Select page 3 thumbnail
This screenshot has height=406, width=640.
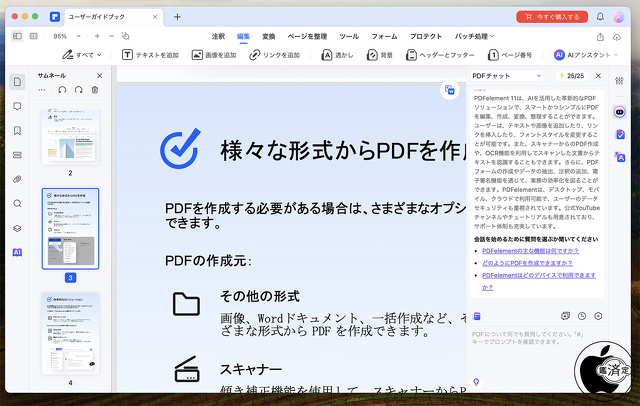(x=70, y=229)
